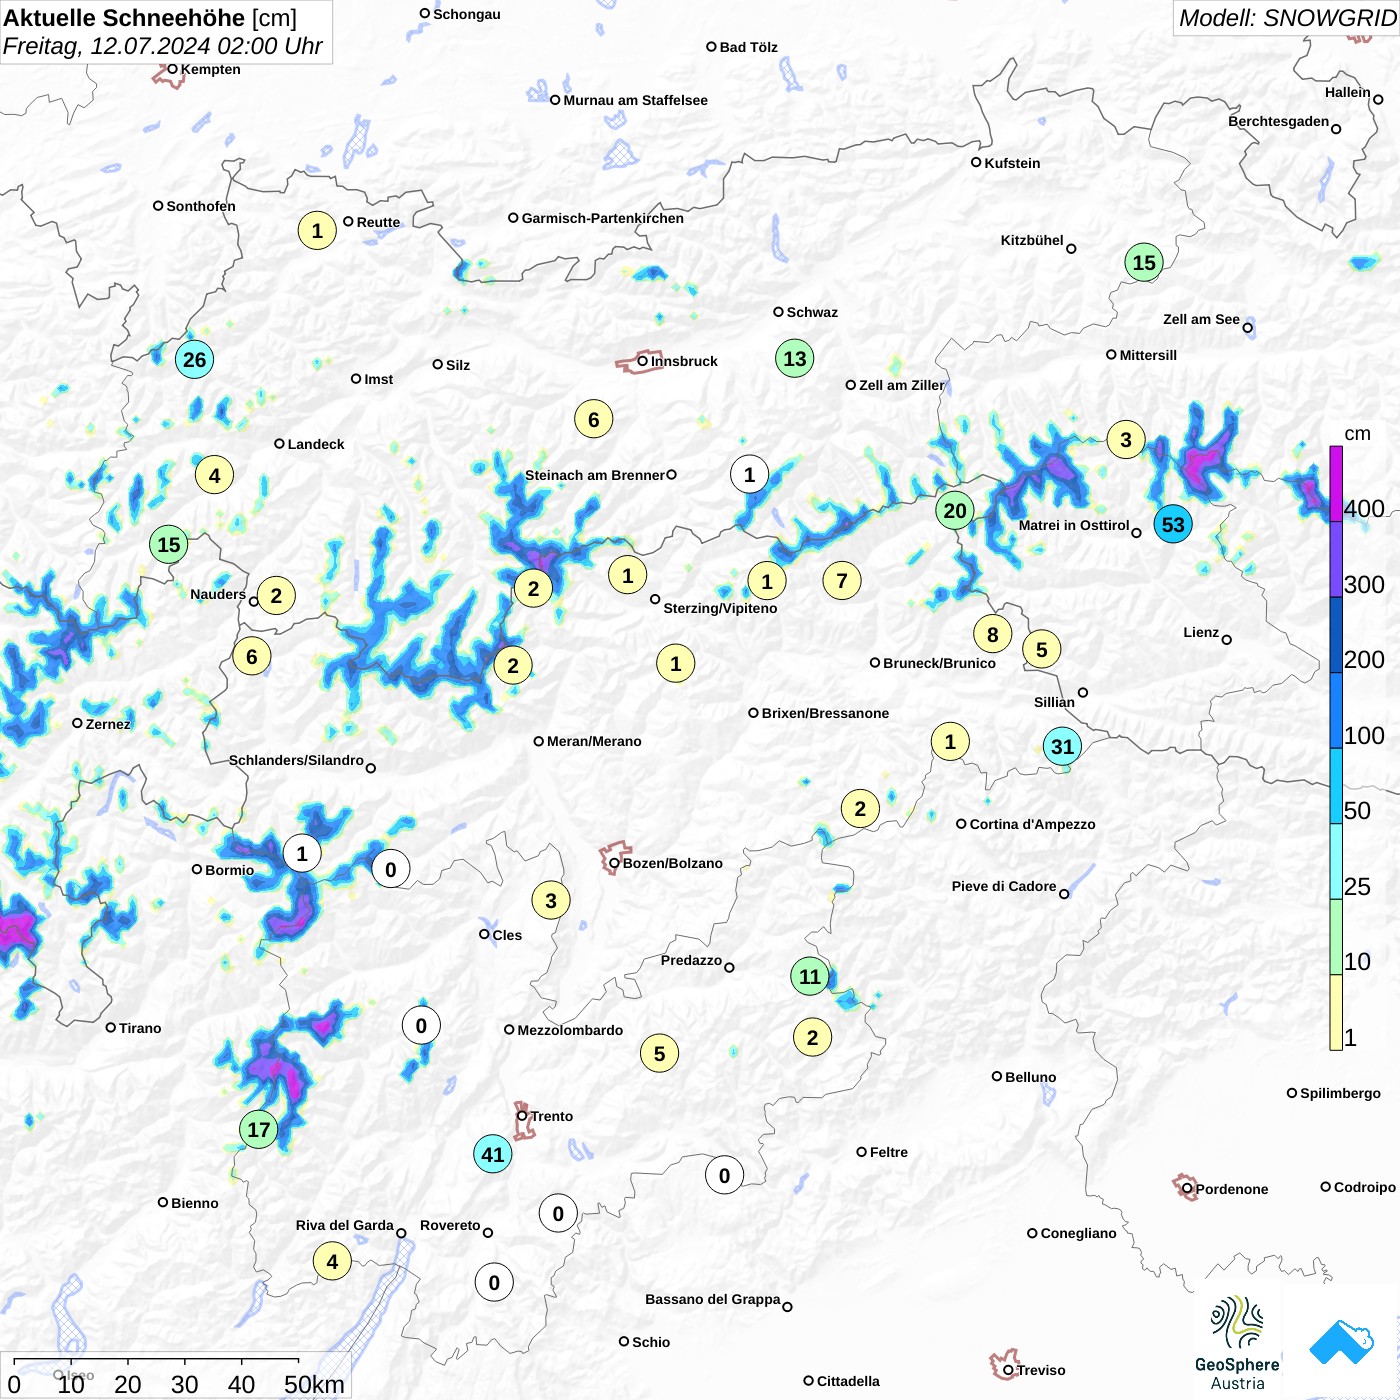Click the 'Steinach am Brenner' label
This screenshot has width=1400, height=1400.
click(x=595, y=475)
